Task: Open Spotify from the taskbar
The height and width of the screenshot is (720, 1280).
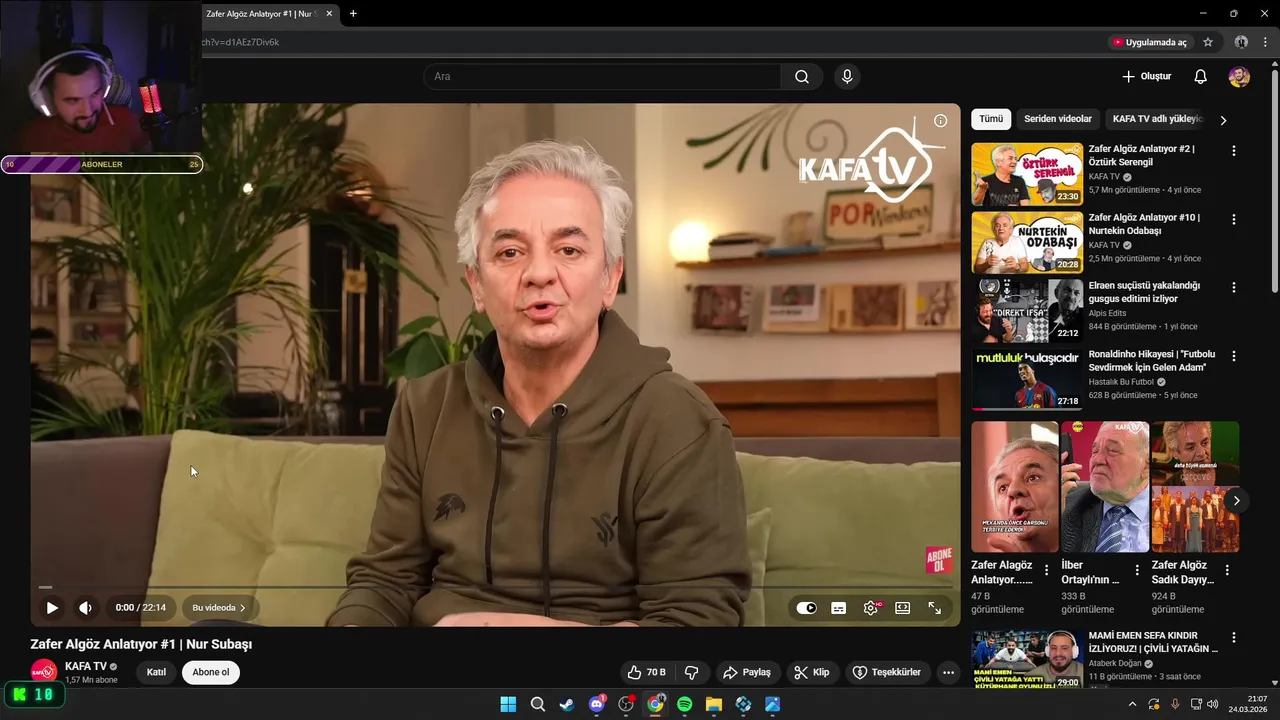Action: point(685,704)
